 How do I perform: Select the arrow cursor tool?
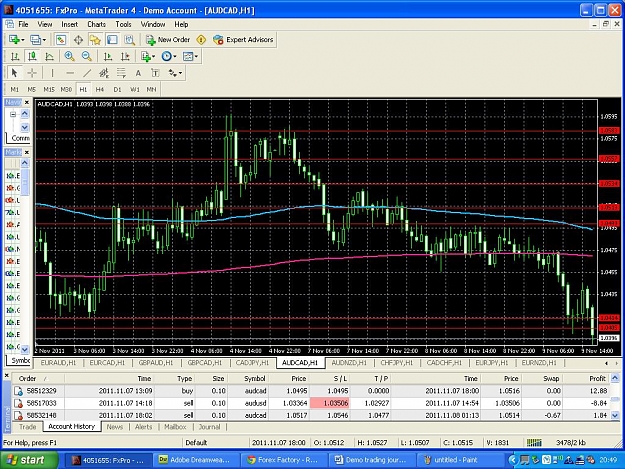[15, 73]
